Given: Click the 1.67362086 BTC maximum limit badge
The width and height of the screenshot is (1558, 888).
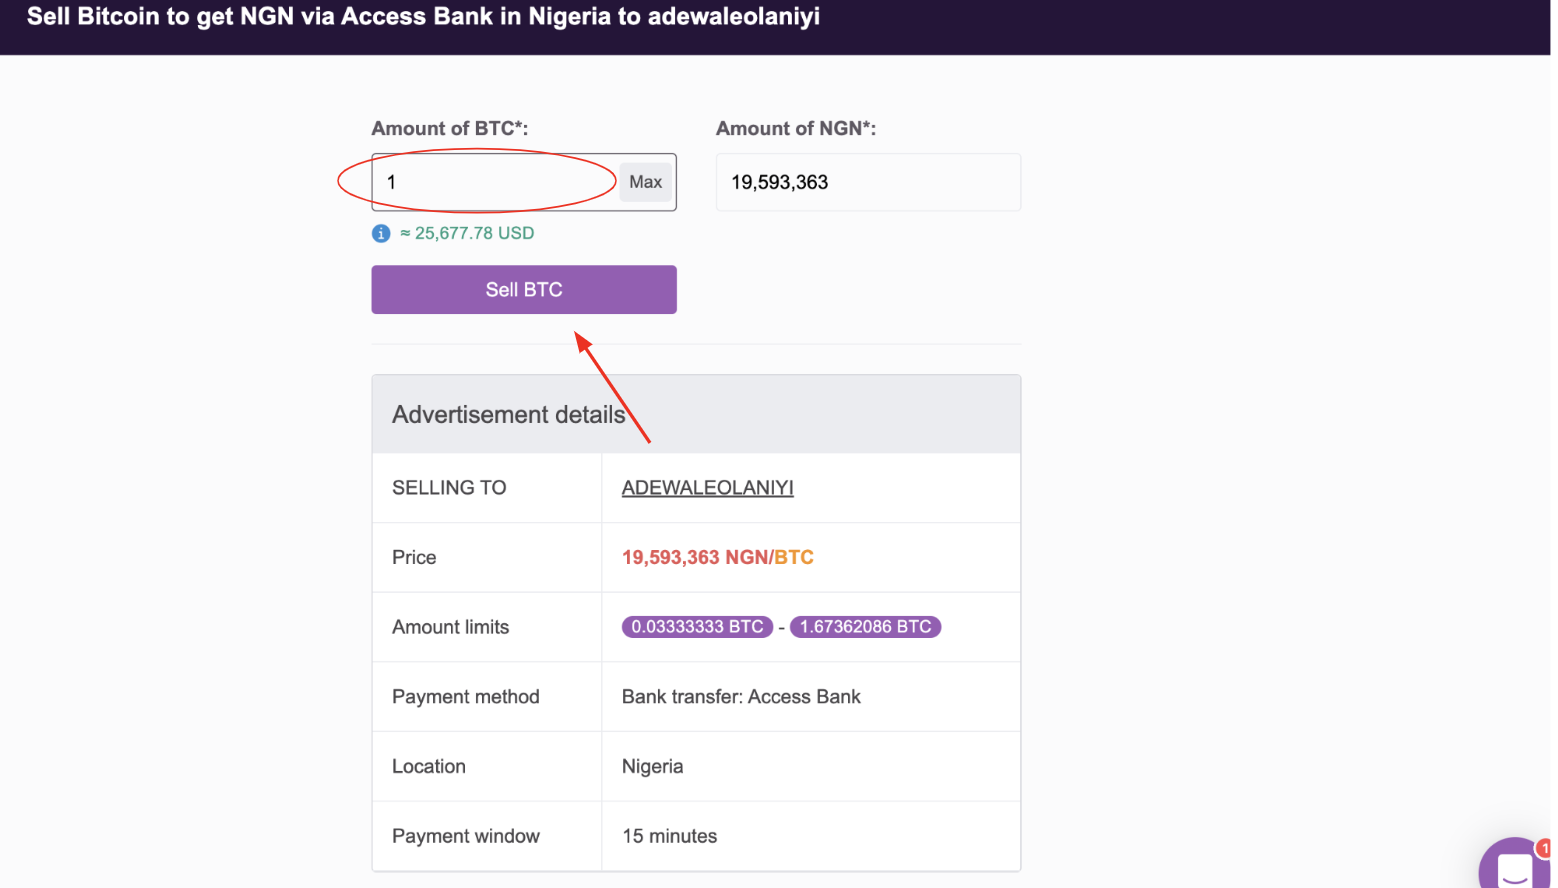Looking at the screenshot, I should 865,626.
